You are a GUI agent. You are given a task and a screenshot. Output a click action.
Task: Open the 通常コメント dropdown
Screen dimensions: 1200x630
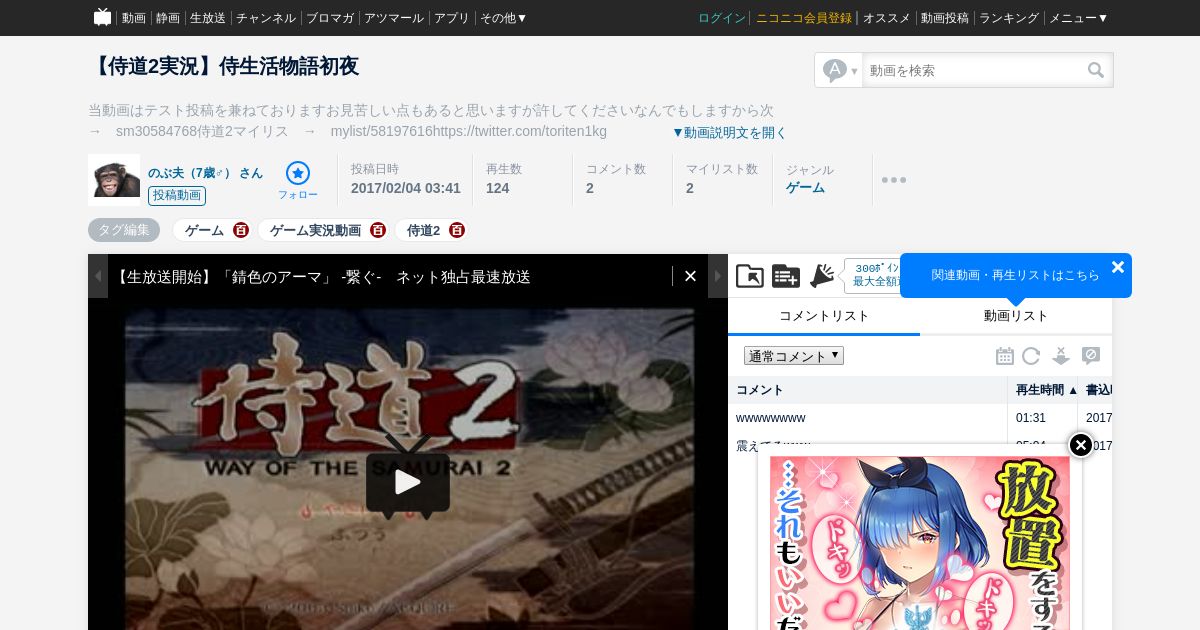[x=794, y=356]
